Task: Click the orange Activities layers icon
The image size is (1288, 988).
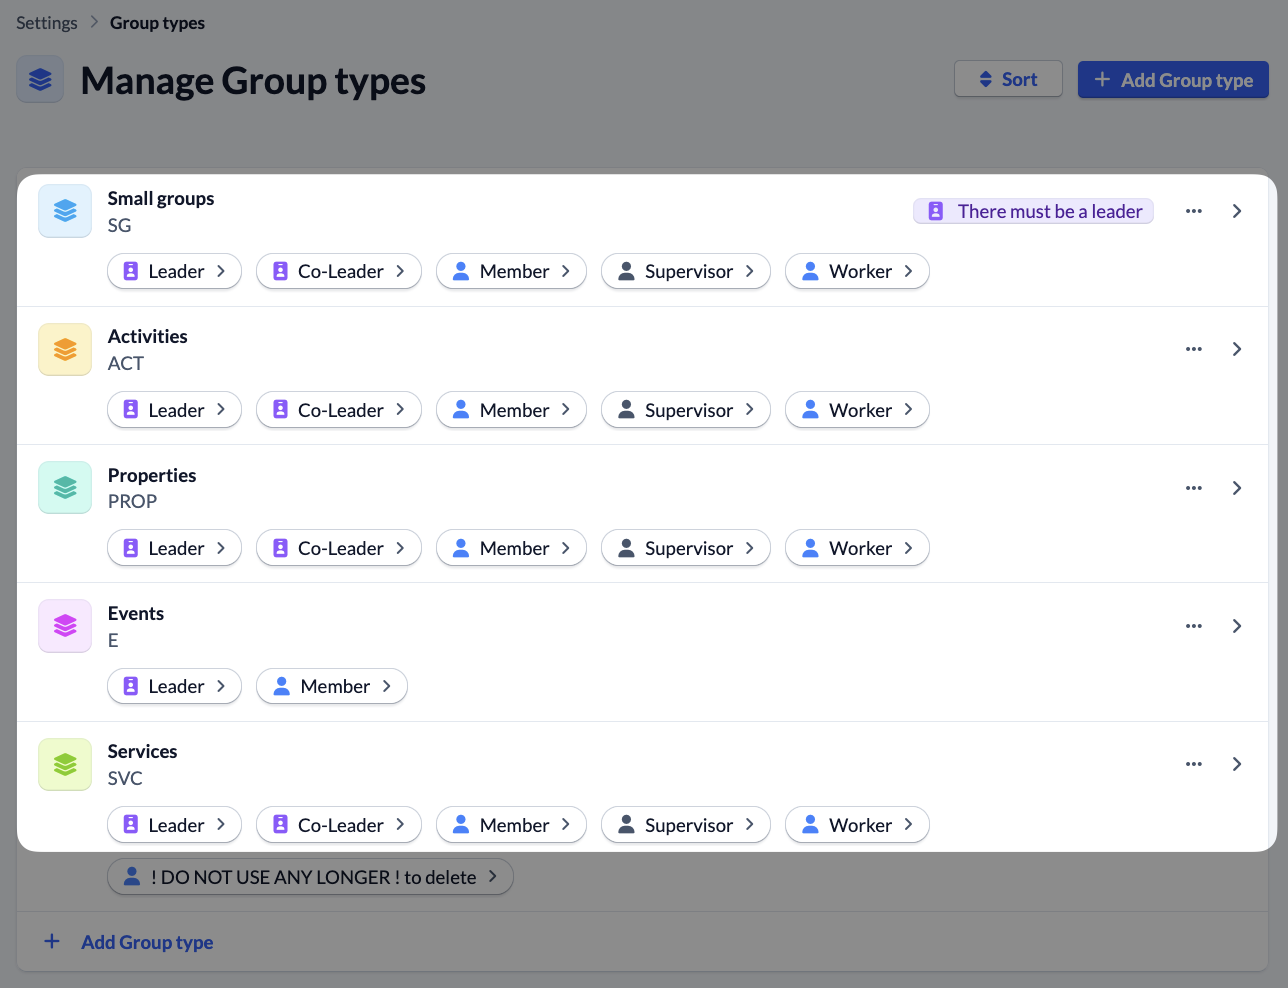Action: point(65,349)
